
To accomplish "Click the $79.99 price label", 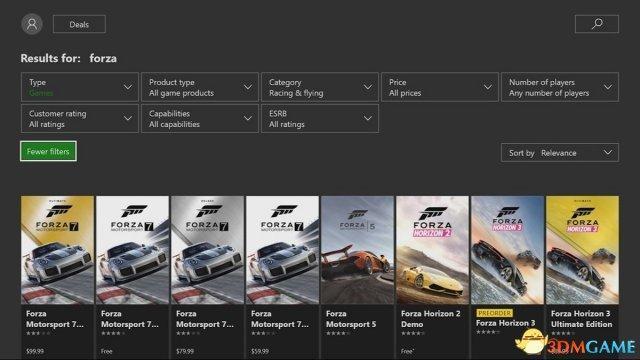I will (x=185, y=351).
